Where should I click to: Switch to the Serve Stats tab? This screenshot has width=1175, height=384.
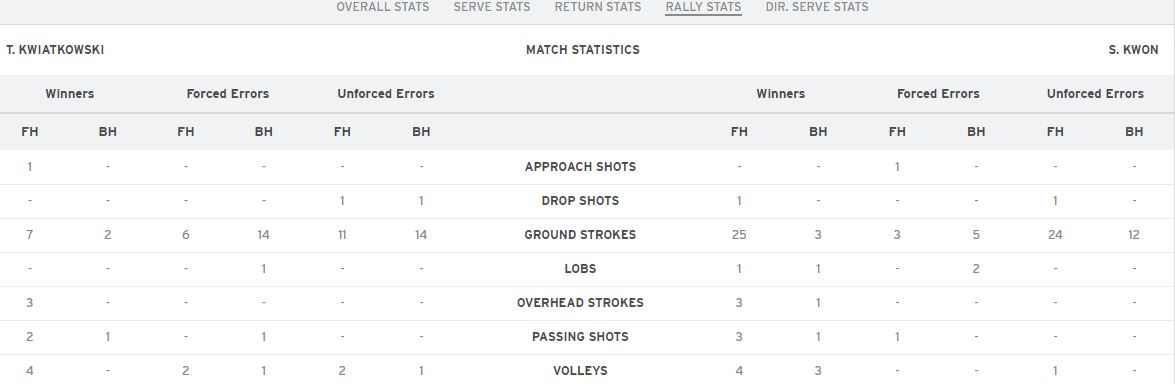point(492,7)
